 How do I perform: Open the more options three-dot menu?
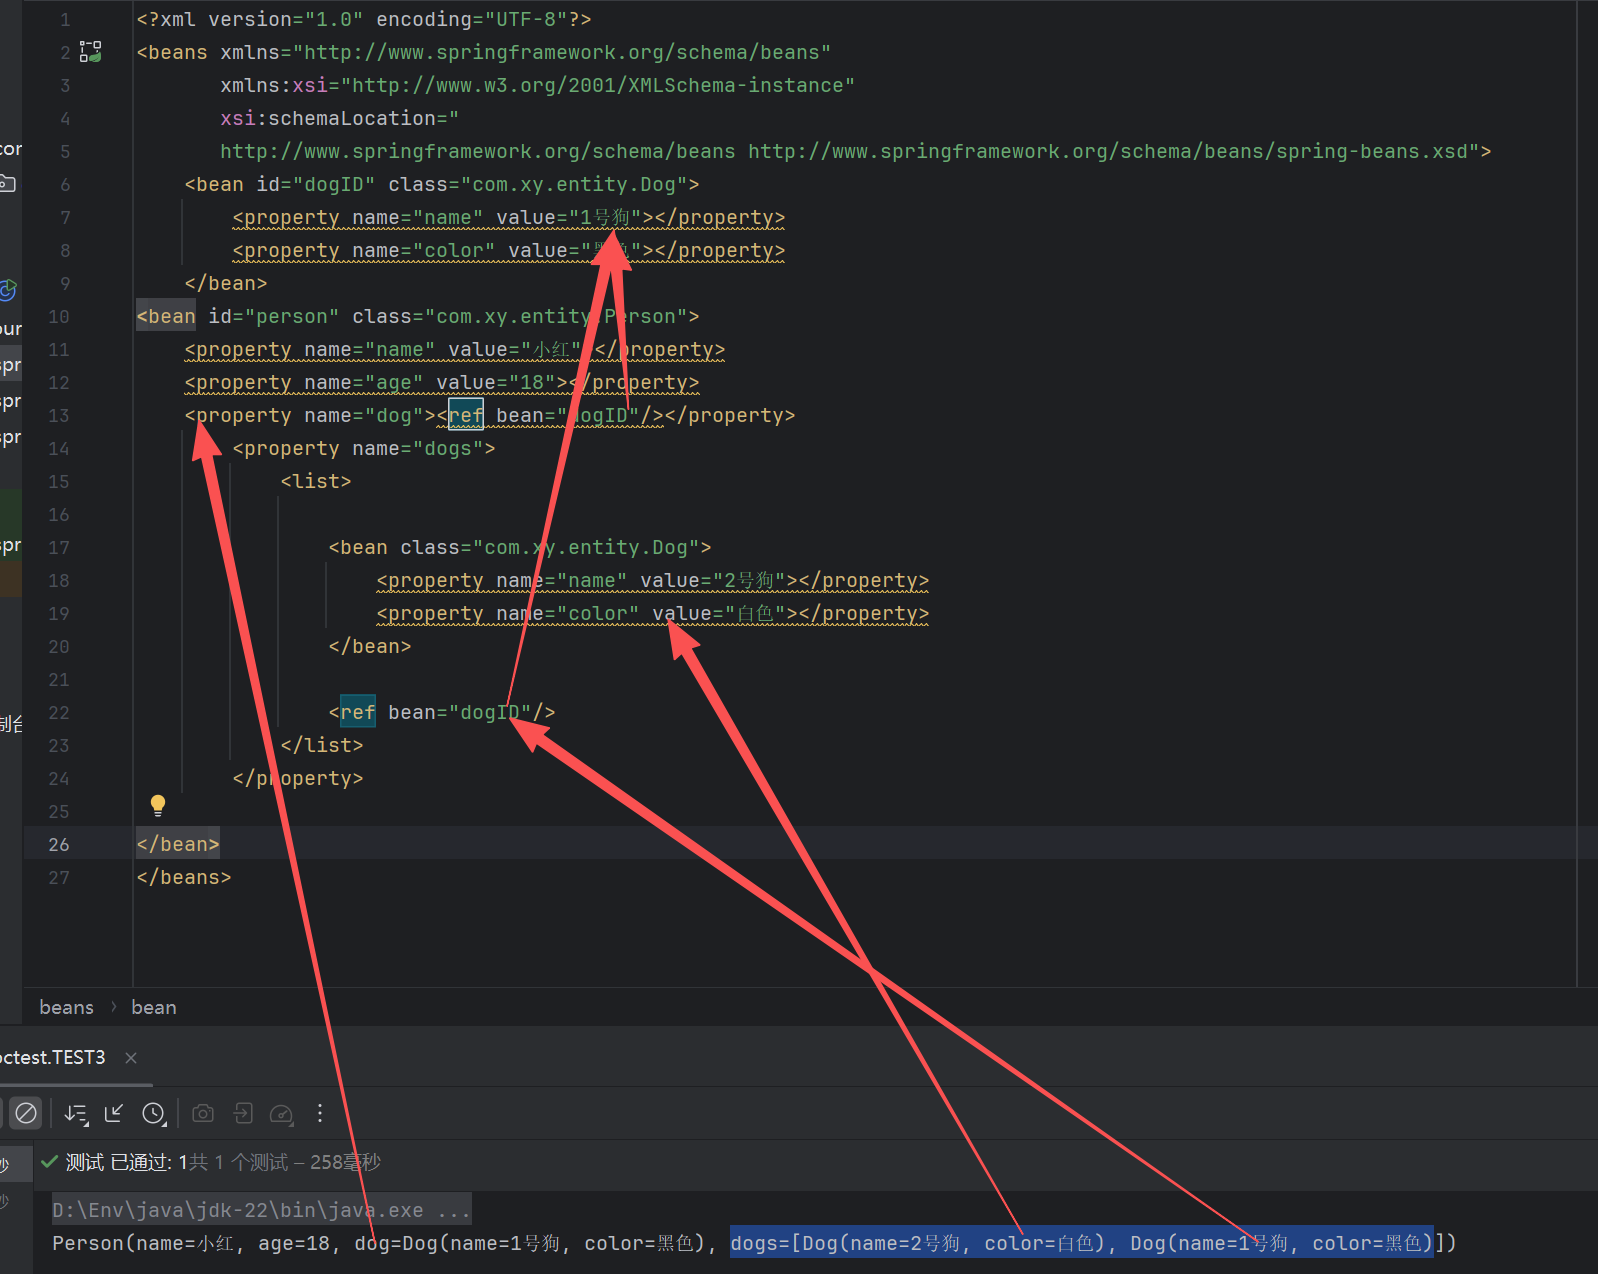point(320,1113)
